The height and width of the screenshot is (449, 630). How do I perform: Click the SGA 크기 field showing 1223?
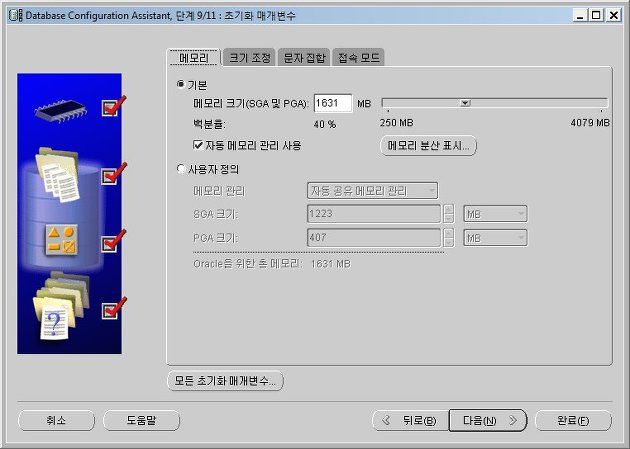tap(374, 214)
